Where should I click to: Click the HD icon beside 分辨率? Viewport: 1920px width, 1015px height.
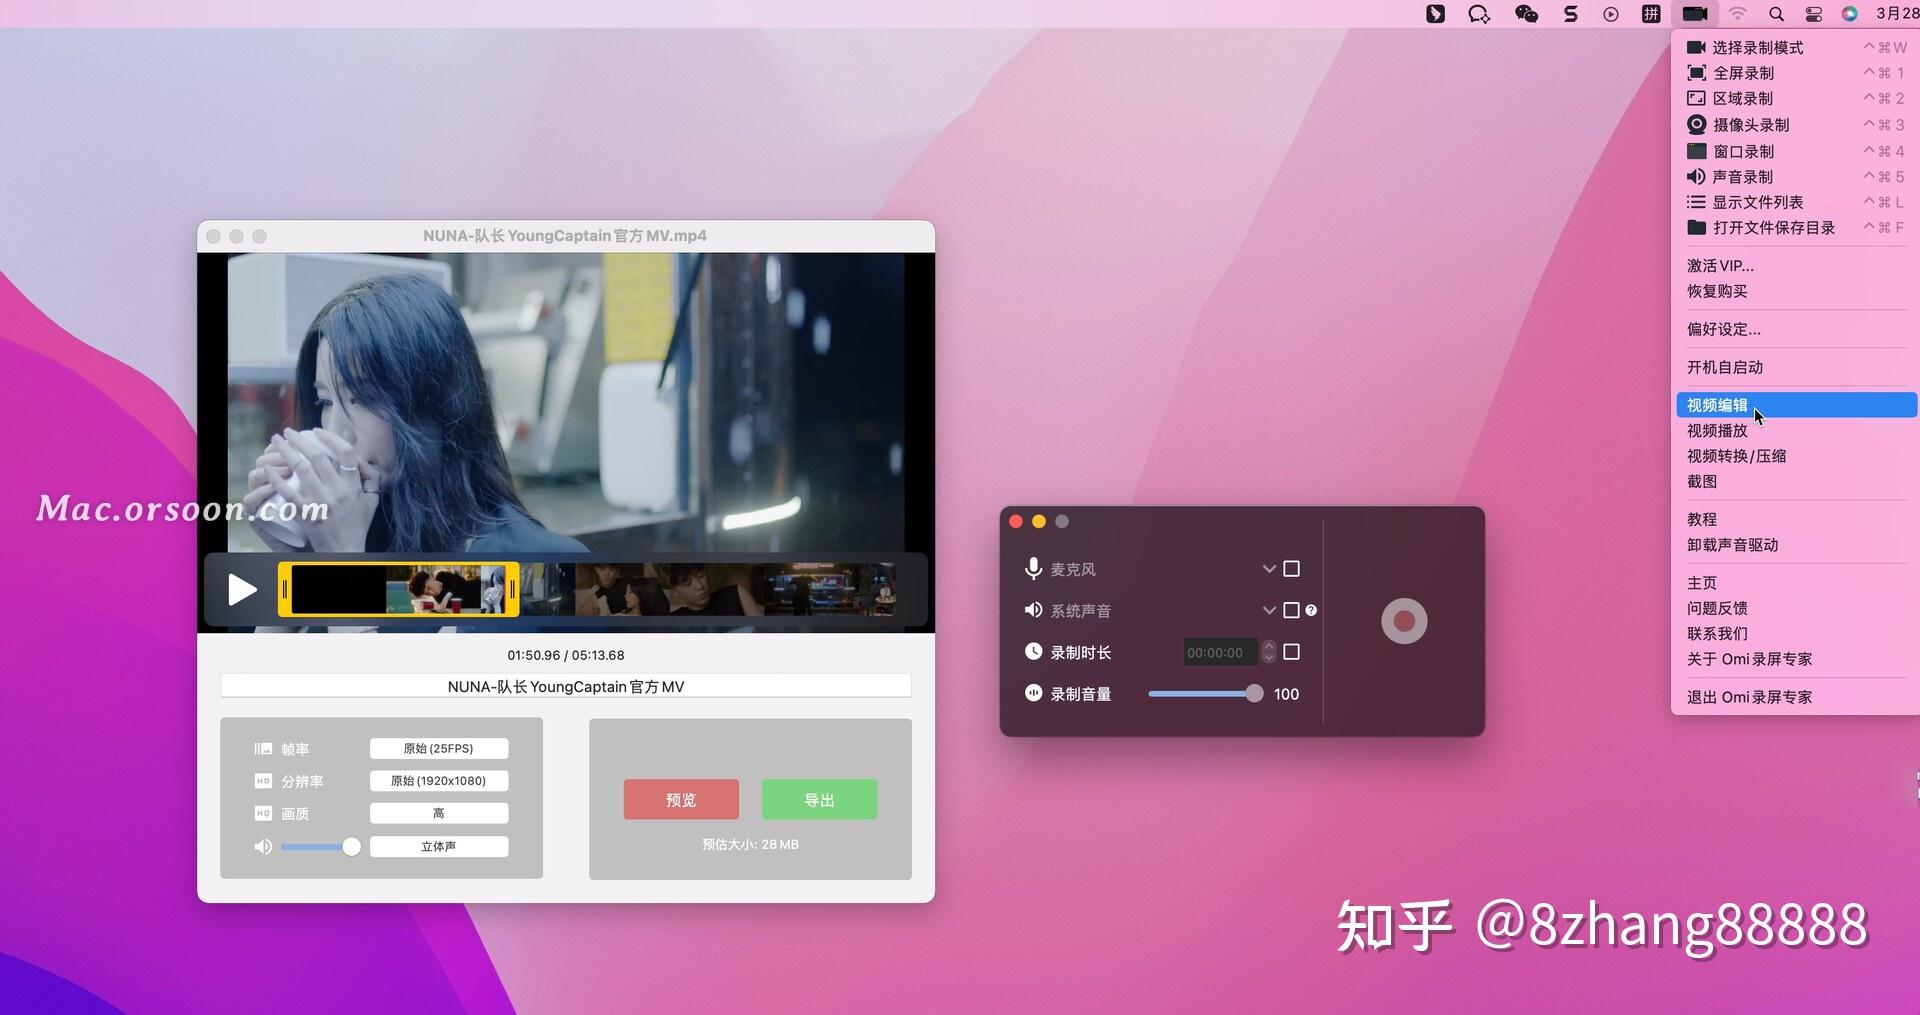pyautogui.click(x=263, y=781)
